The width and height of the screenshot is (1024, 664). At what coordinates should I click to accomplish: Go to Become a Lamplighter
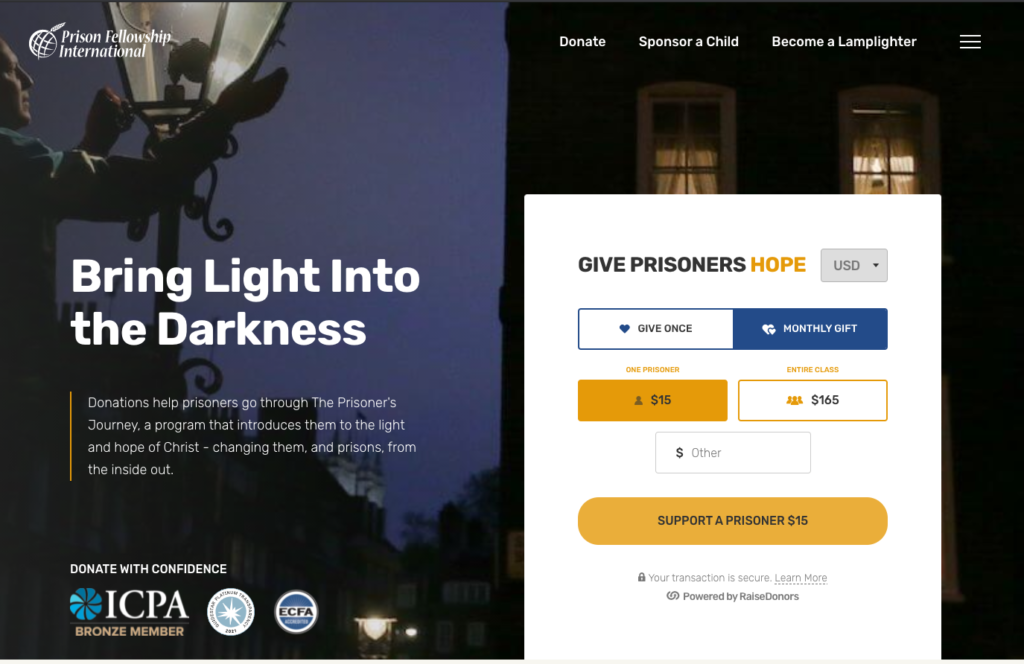pos(844,42)
